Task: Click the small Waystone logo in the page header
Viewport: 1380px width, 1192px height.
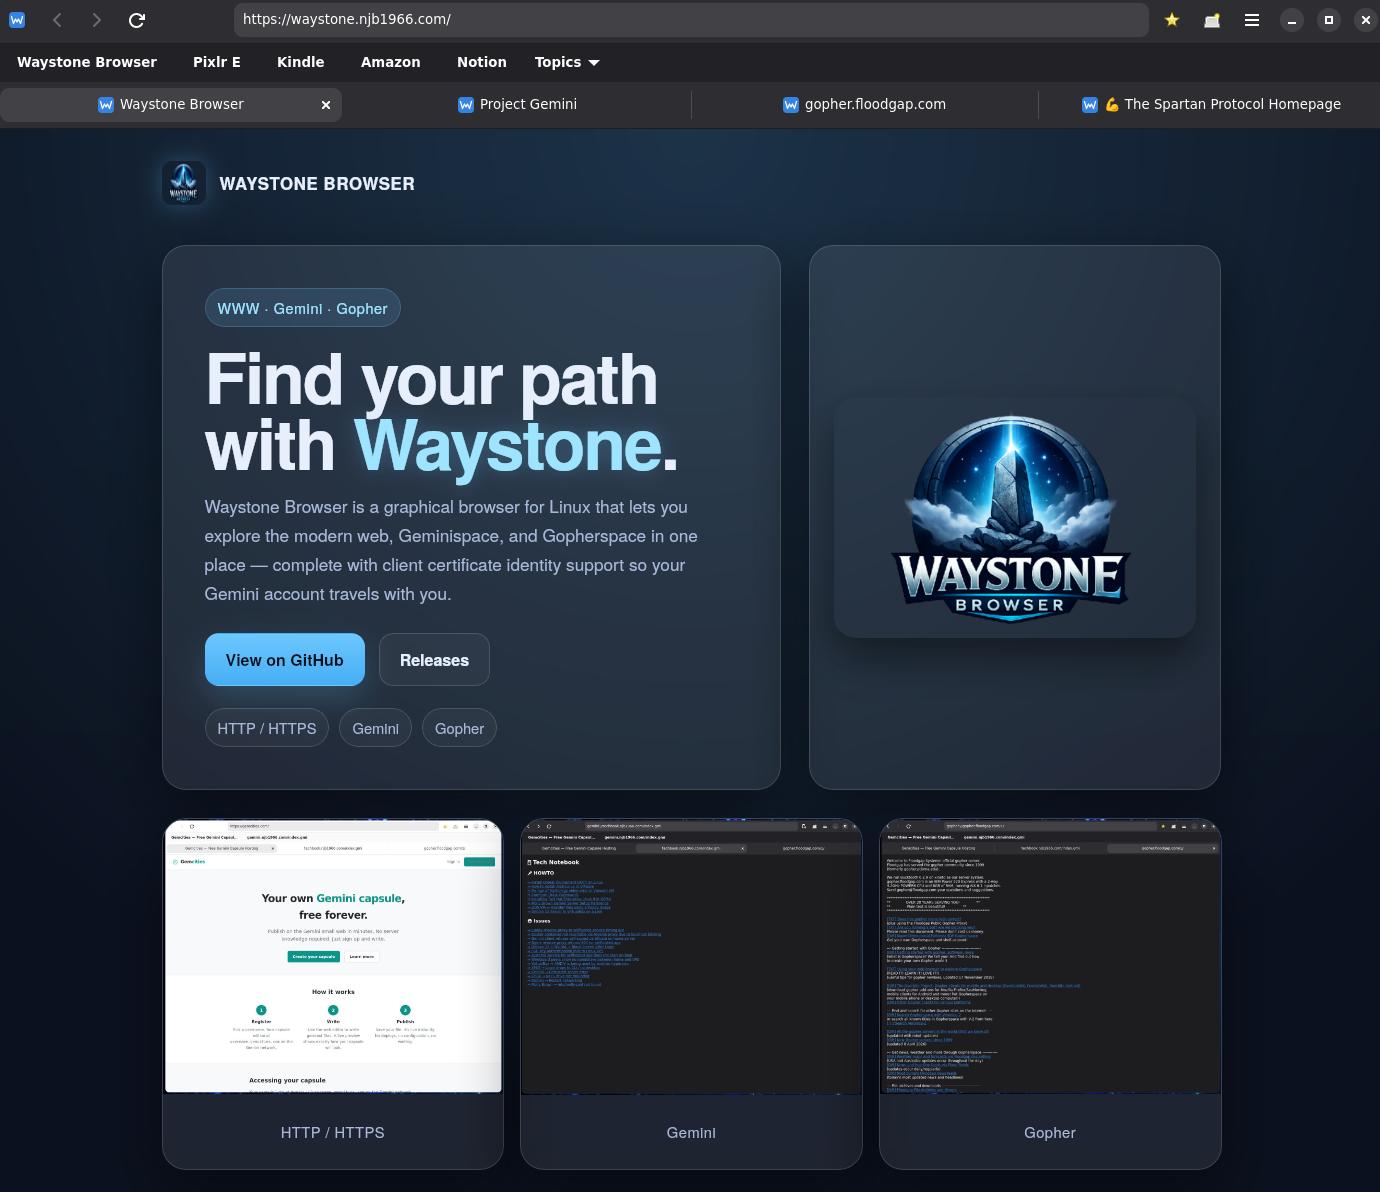Action: (184, 183)
